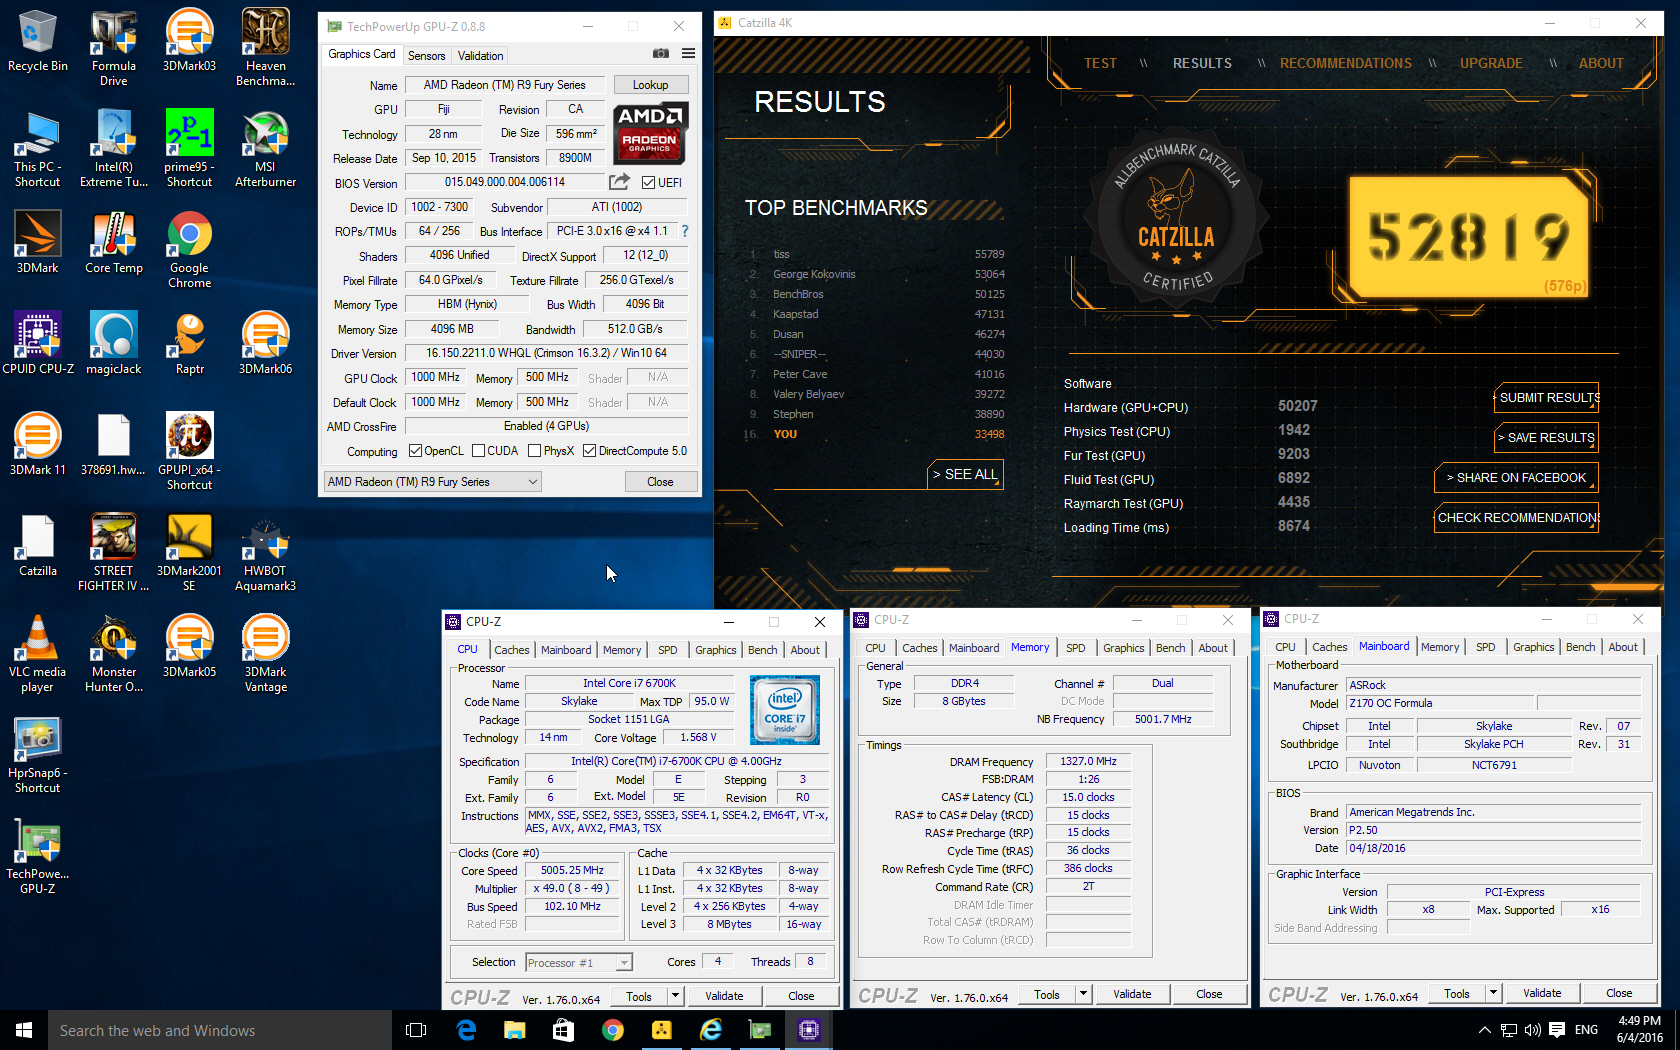Click the Bus Interface question mark help
Image resolution: width=1680 pixels, height=1050 pixels.
[685, 231]
